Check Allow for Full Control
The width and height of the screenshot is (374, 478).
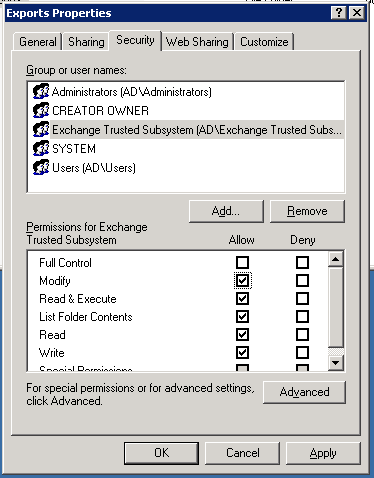tap(242, 263)
